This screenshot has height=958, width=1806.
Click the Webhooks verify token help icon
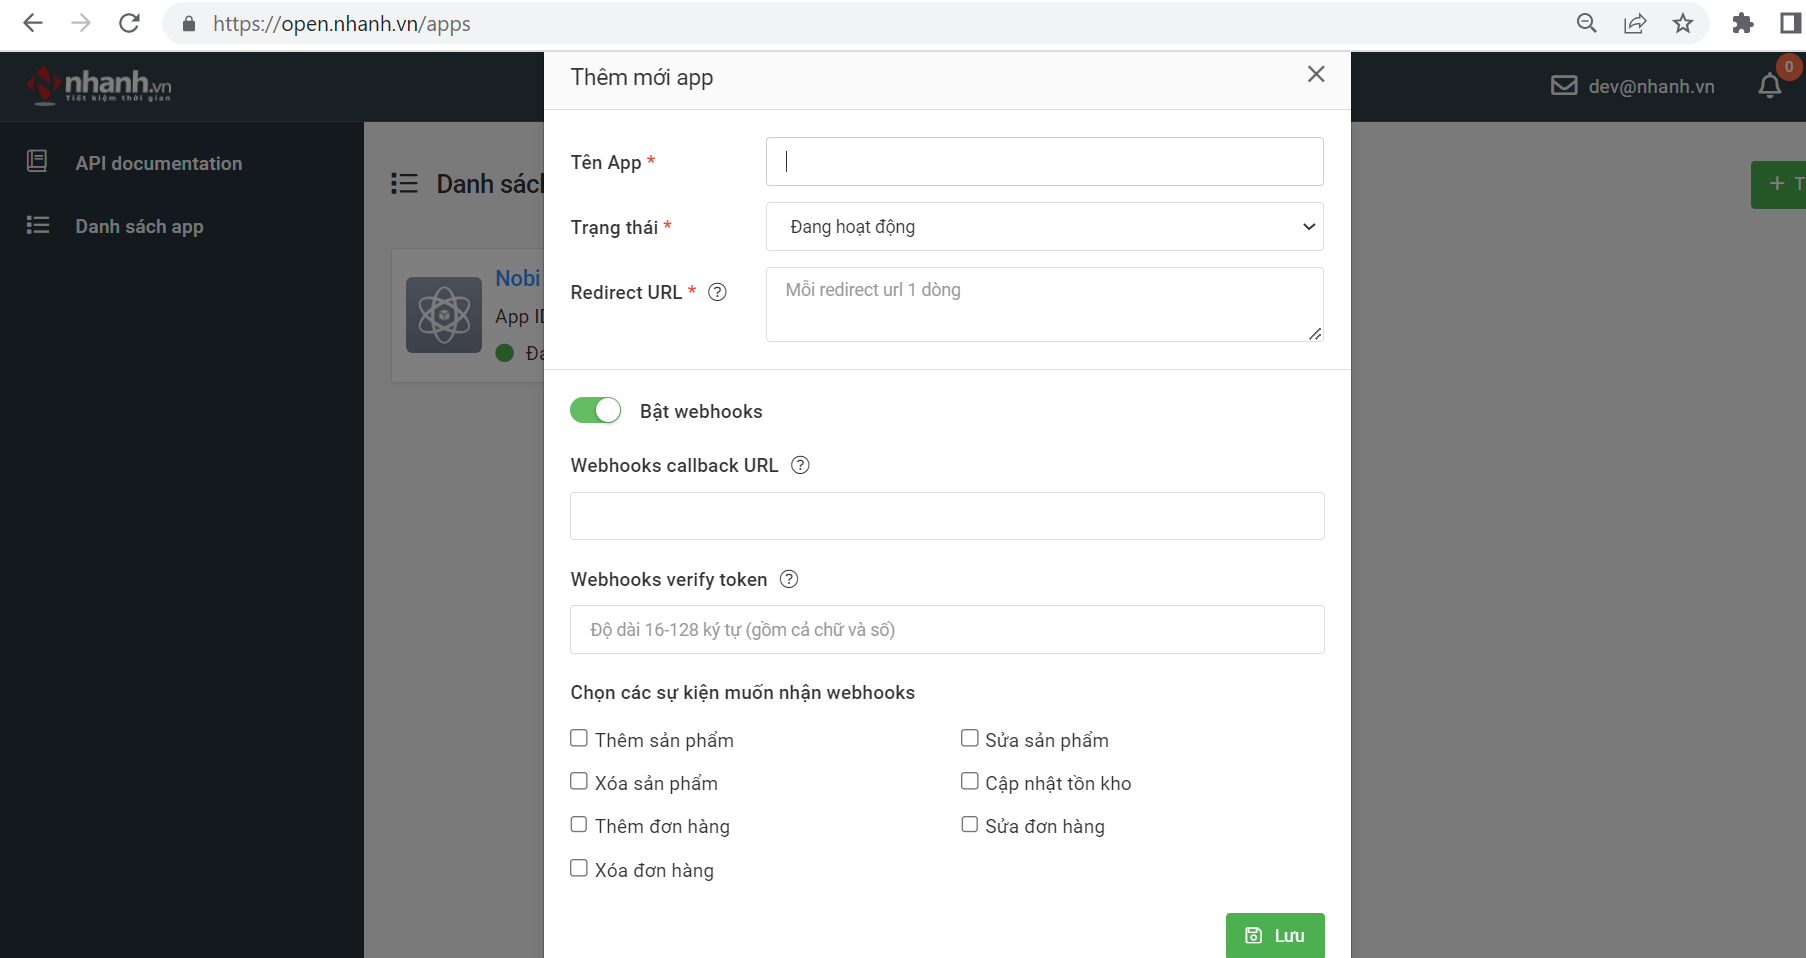click(789, 579)
